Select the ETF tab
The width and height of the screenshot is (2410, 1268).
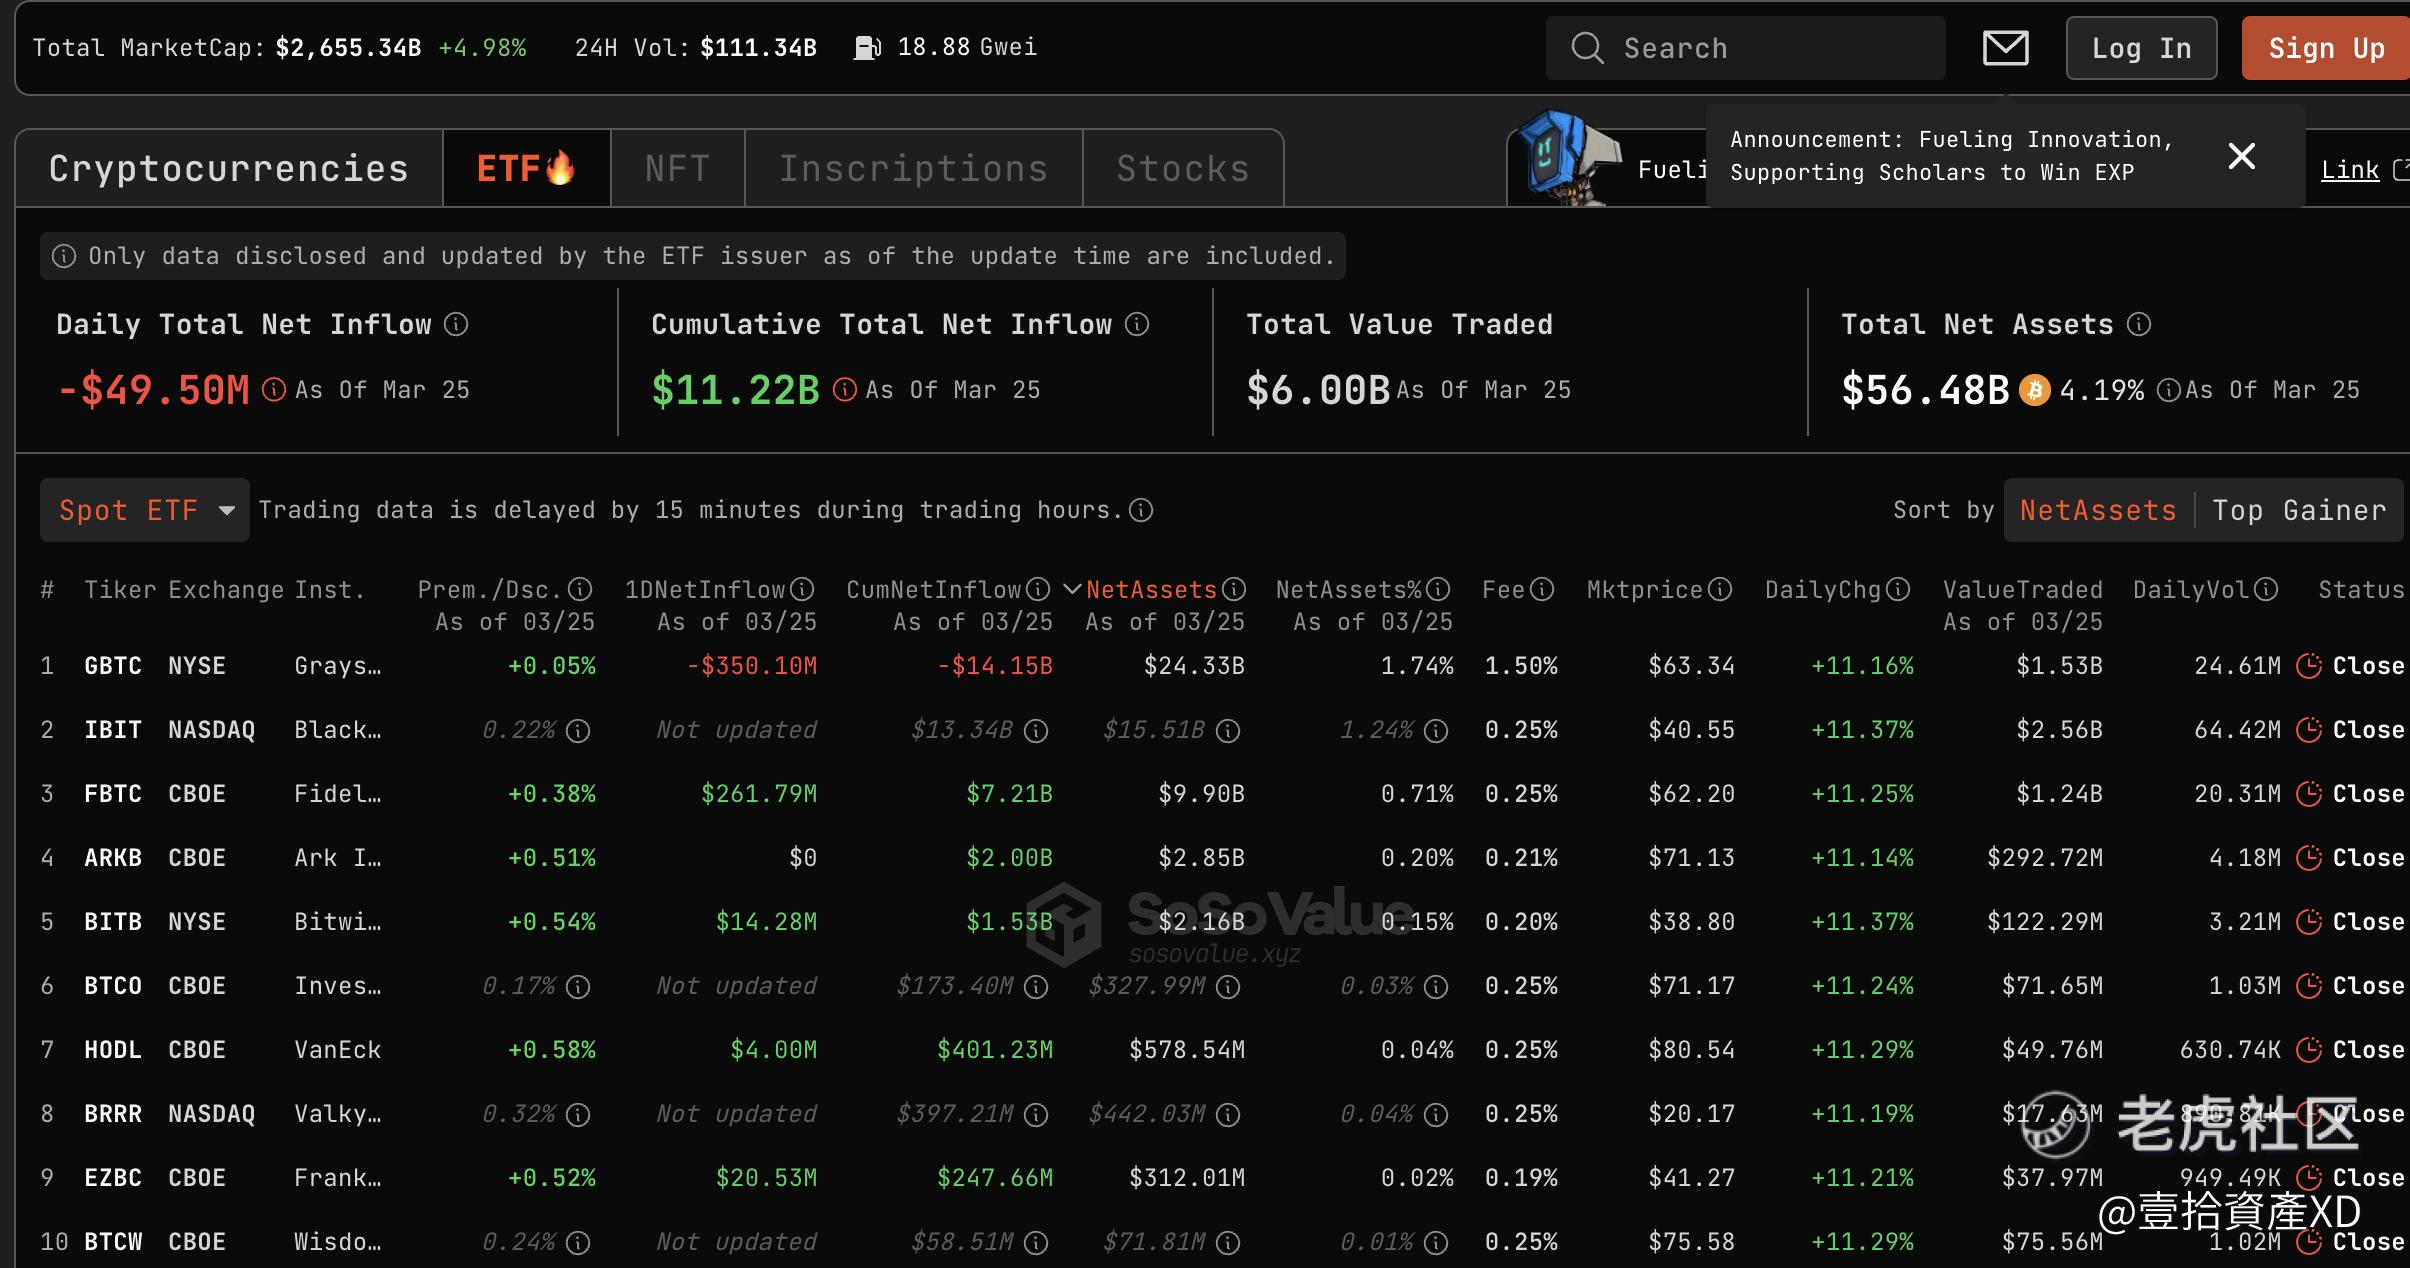[526, 168]
